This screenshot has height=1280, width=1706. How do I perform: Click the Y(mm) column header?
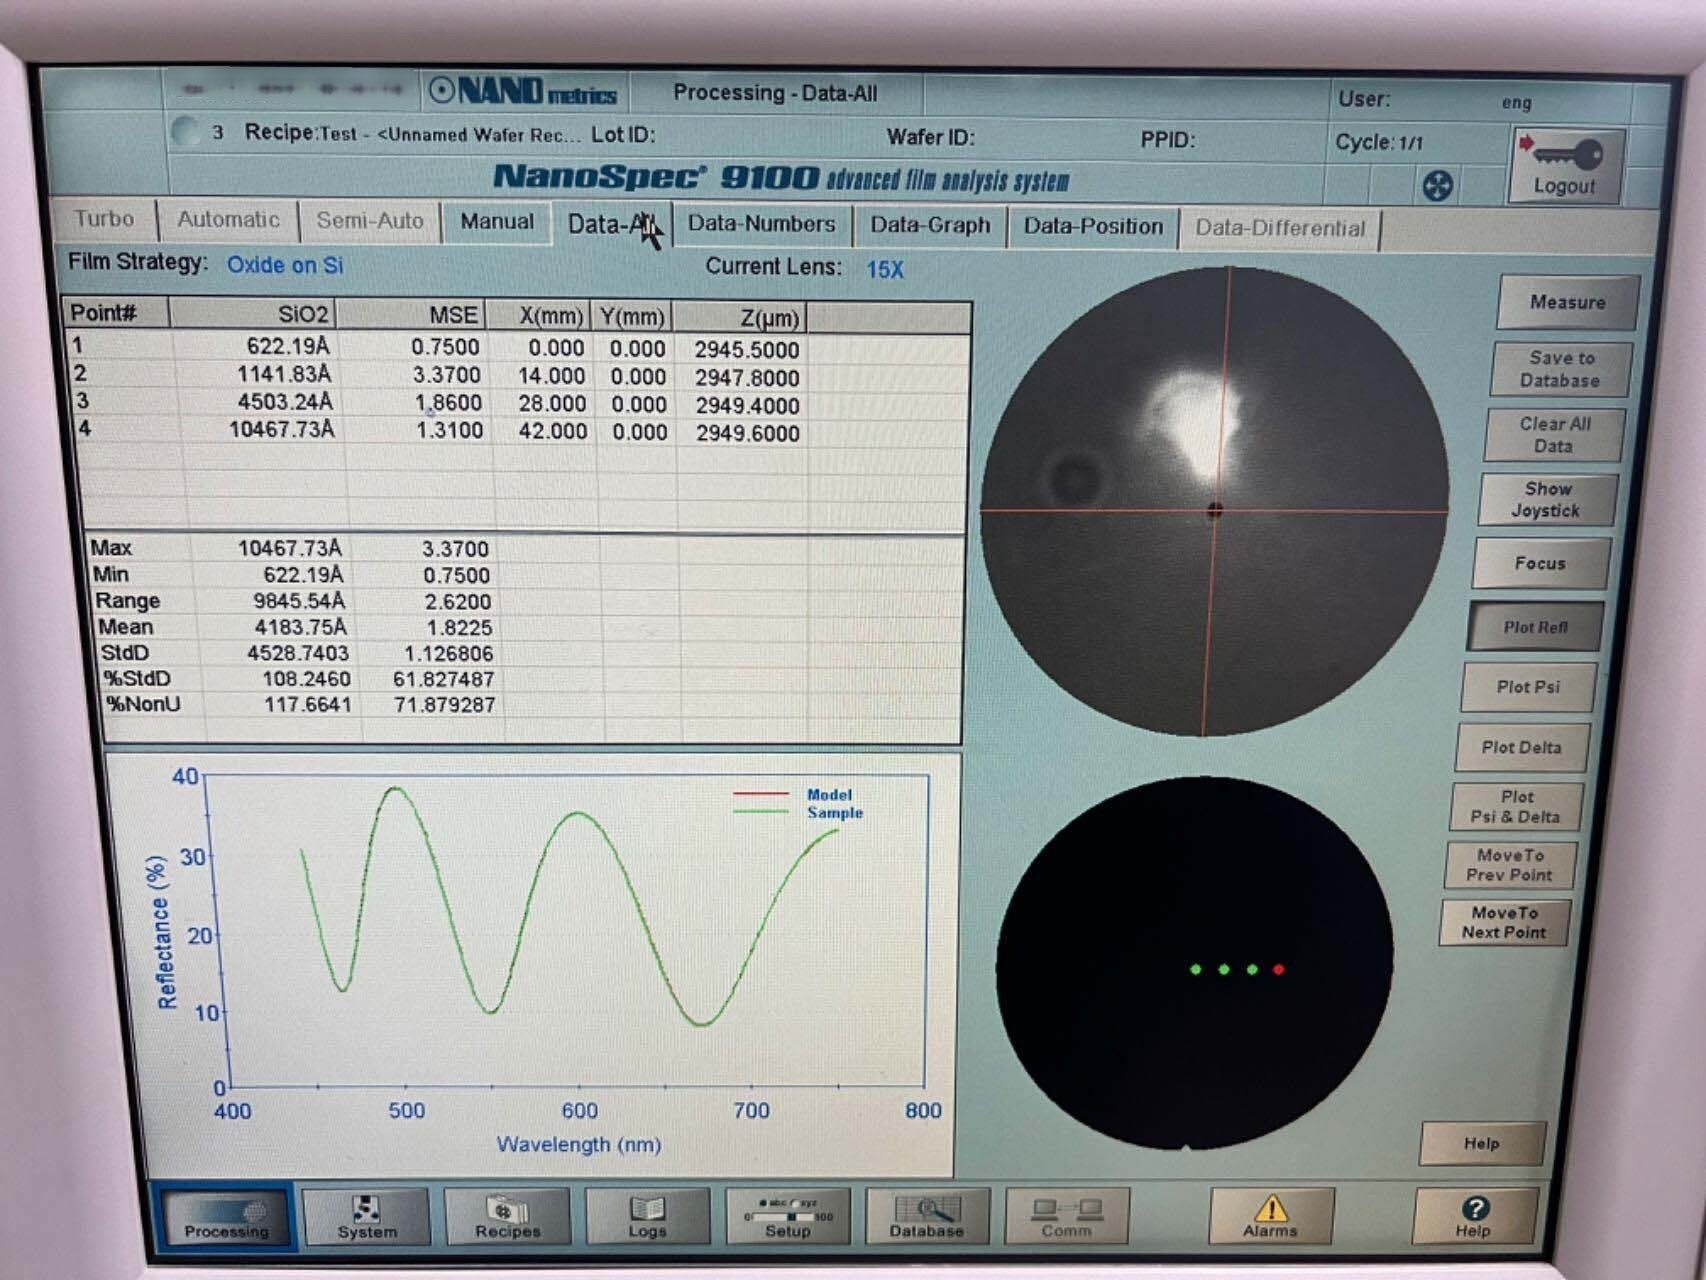click(x=631, y=317)
